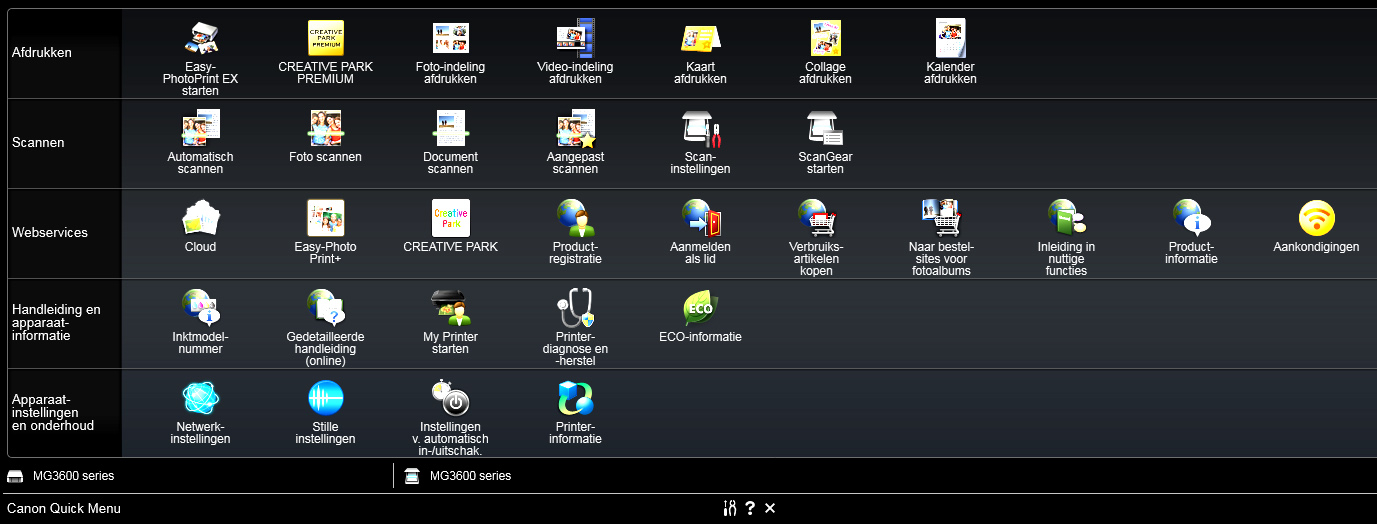Screen dimensions: 1377x524
Task: Open CREATIVE PARK PREMIUM icon
Action: pyautogui.click(x=325, y=39)
